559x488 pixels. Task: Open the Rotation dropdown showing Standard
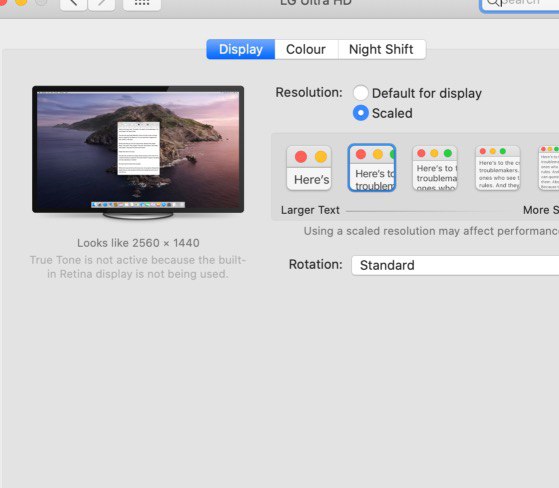[455, 265]
